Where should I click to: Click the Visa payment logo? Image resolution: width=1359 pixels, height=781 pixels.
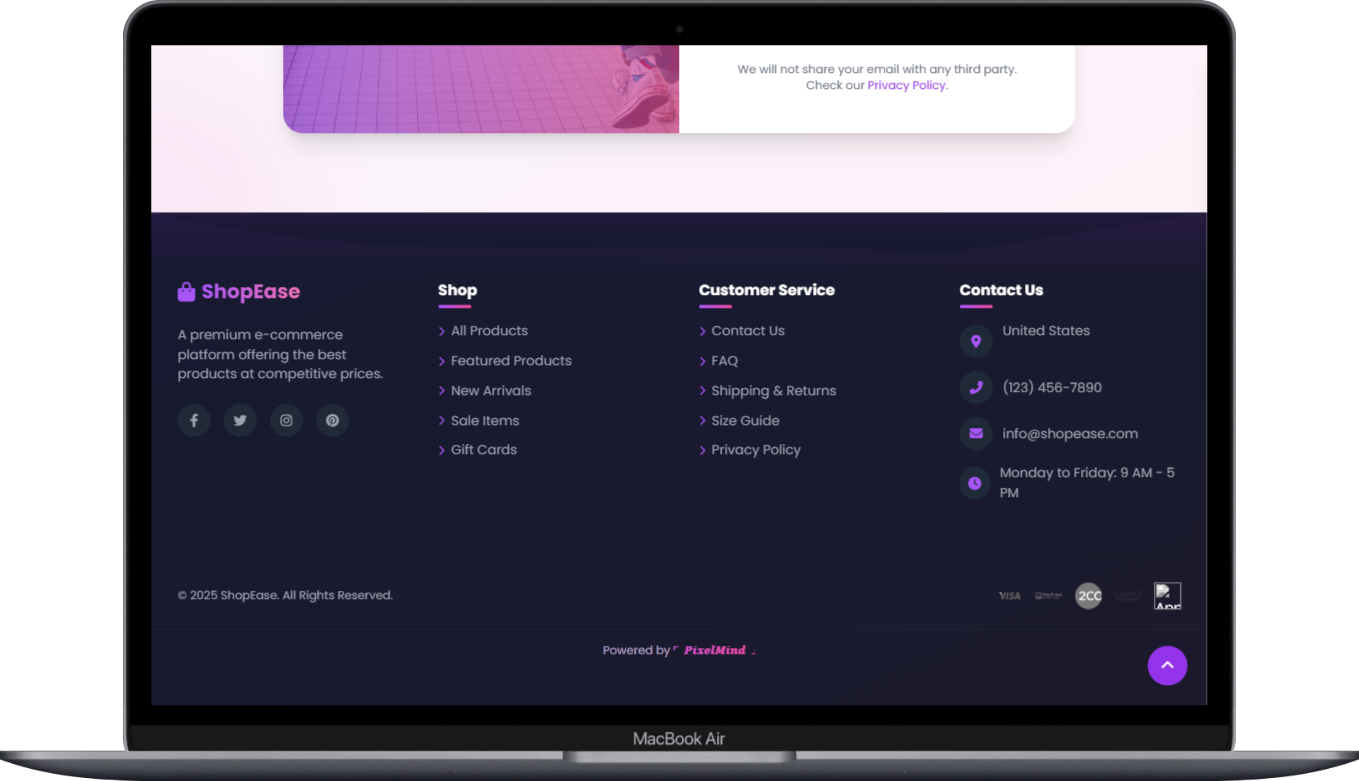tap(1009, 596)
